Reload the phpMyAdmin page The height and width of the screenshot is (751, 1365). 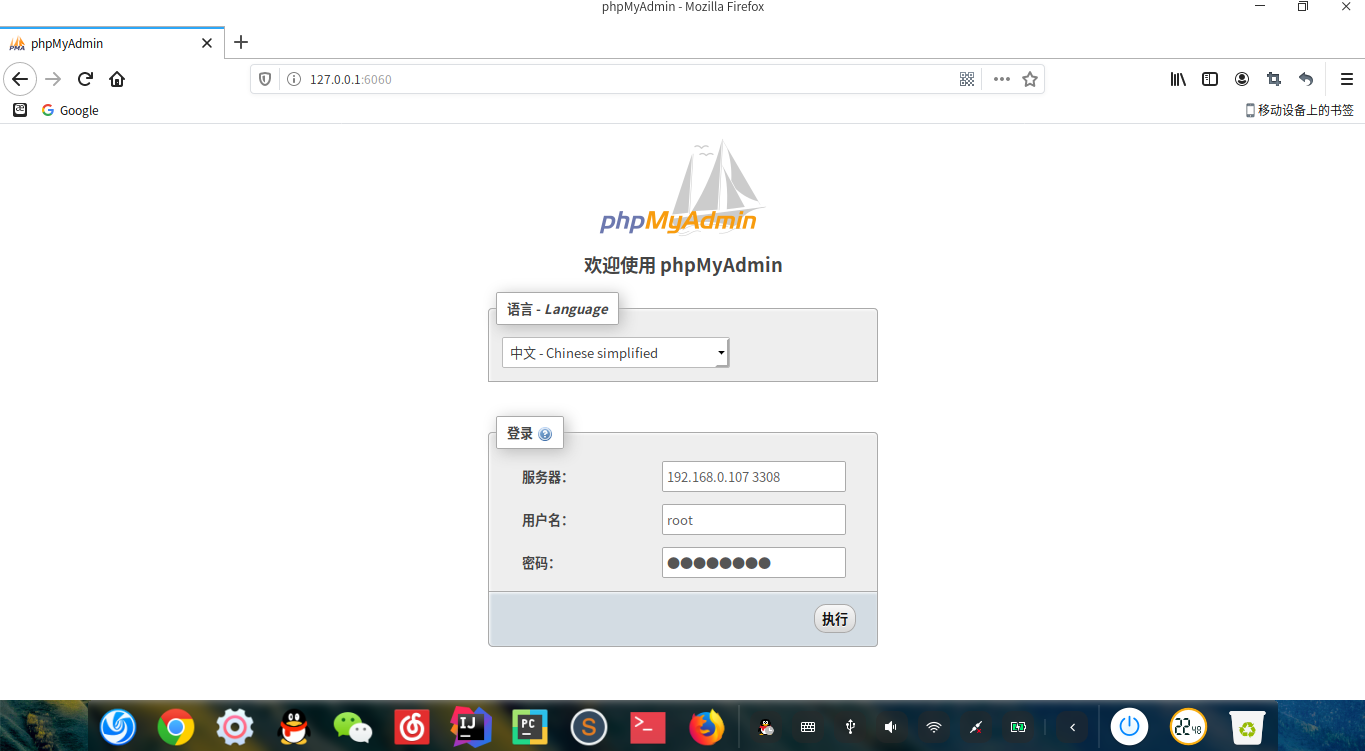pos(85,79)
